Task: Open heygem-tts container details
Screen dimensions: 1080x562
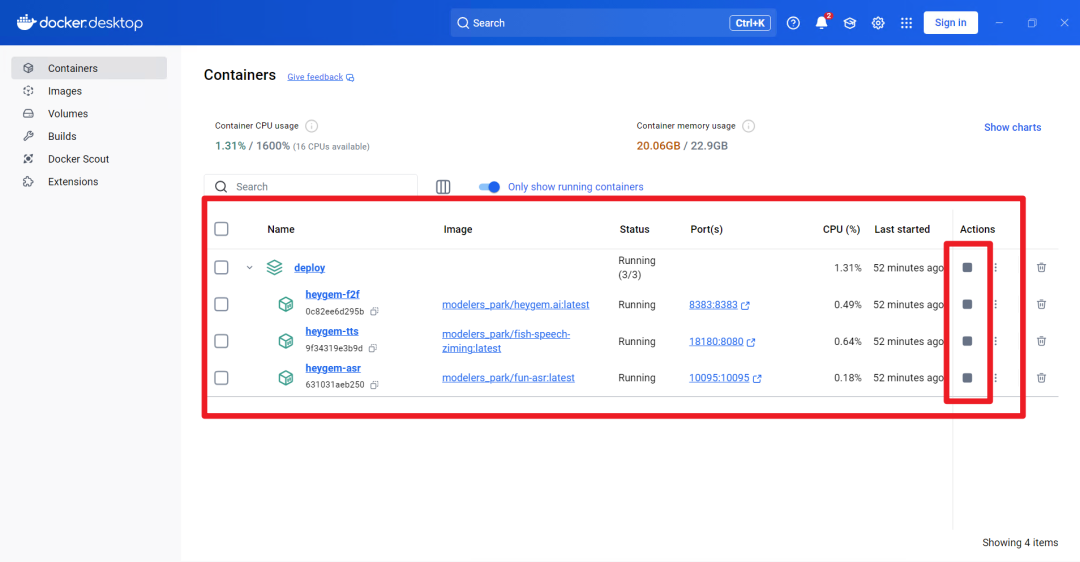Action: tap(331, 331)
